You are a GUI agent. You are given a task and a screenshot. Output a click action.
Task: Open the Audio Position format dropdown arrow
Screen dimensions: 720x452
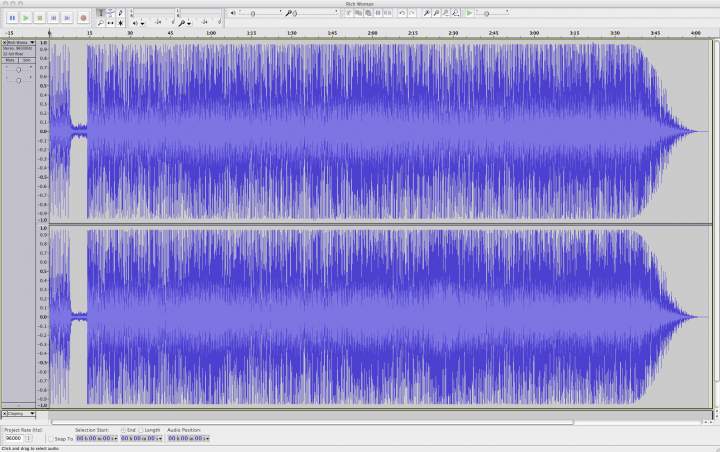pos(208,439)
